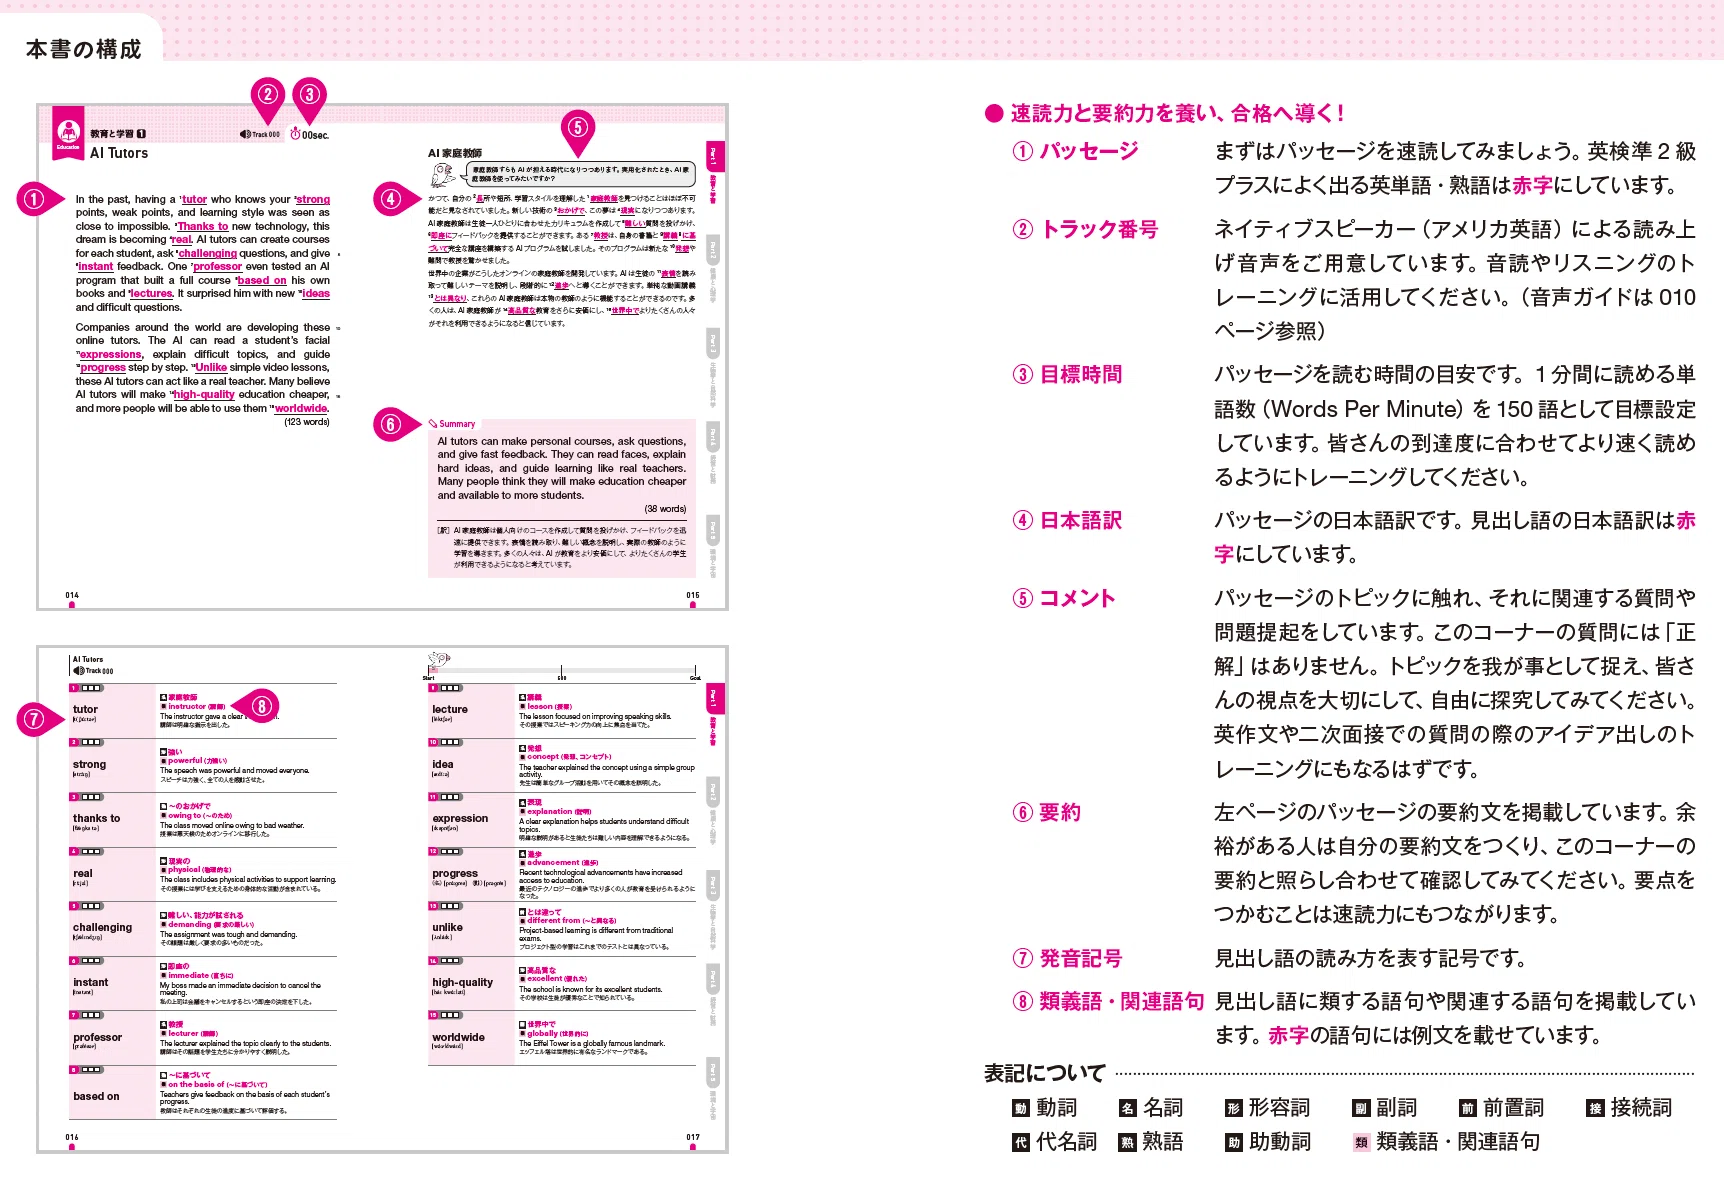Image resolution: width=1724 pixels, height=1178 pixels.
Task: Click the 'AI 家庭教師' translation title
Action: [455, 153]
